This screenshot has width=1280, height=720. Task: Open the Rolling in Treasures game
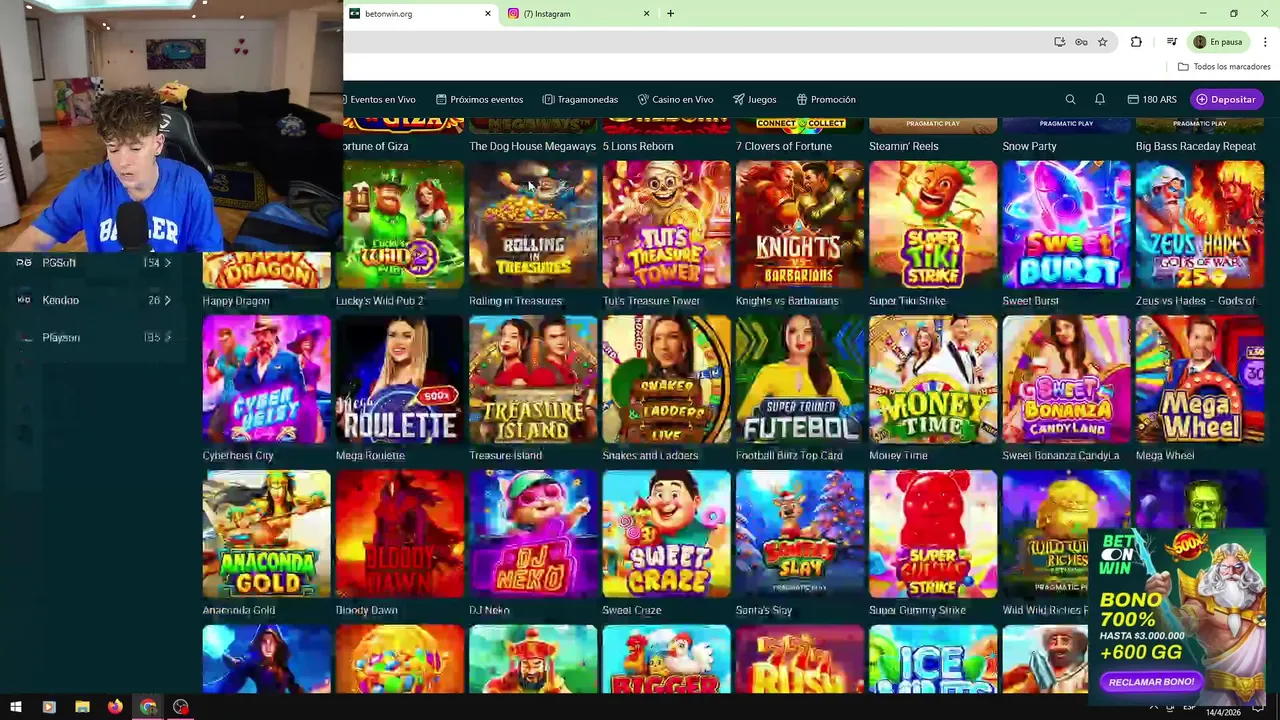point(533,225)
